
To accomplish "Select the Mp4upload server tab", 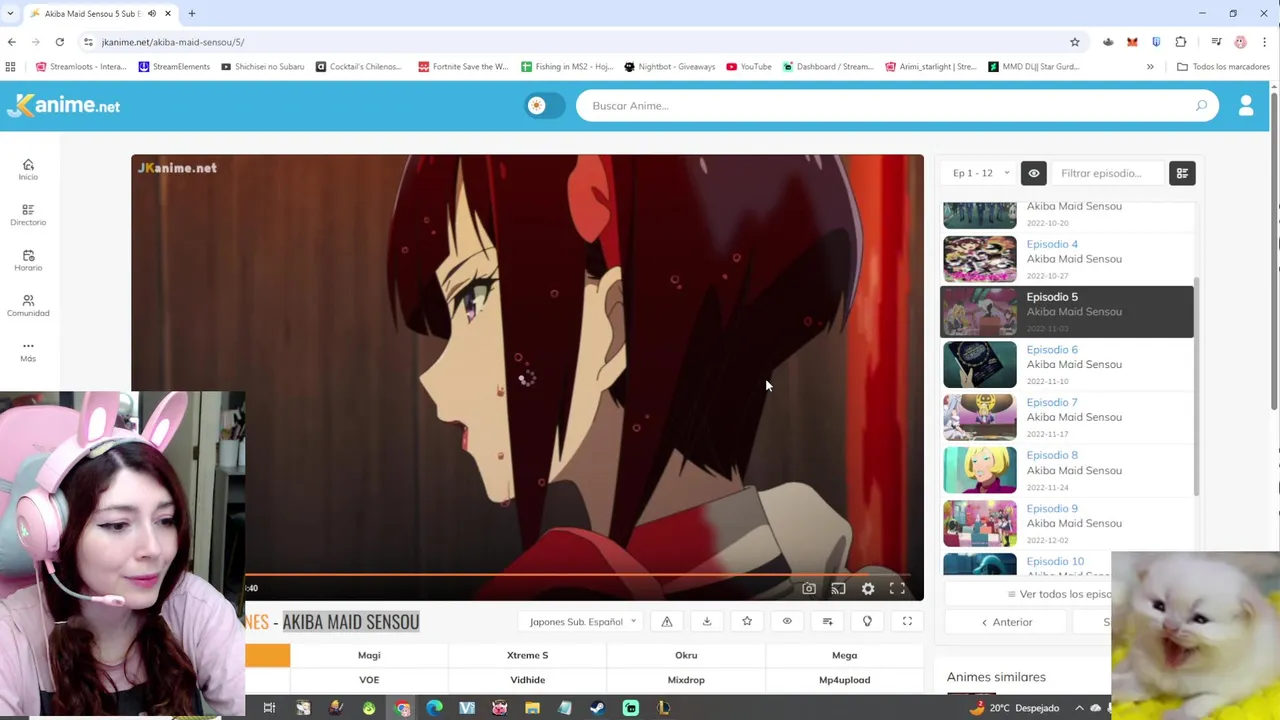I will [844, 680].
